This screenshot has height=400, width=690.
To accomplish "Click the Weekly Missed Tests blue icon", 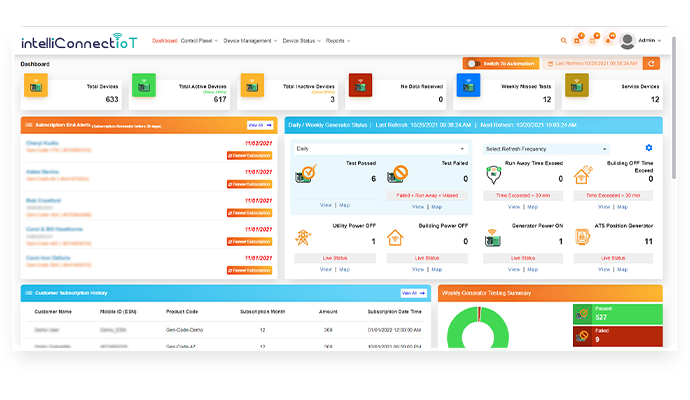I will pyautogui.click(x=468, y=85).
